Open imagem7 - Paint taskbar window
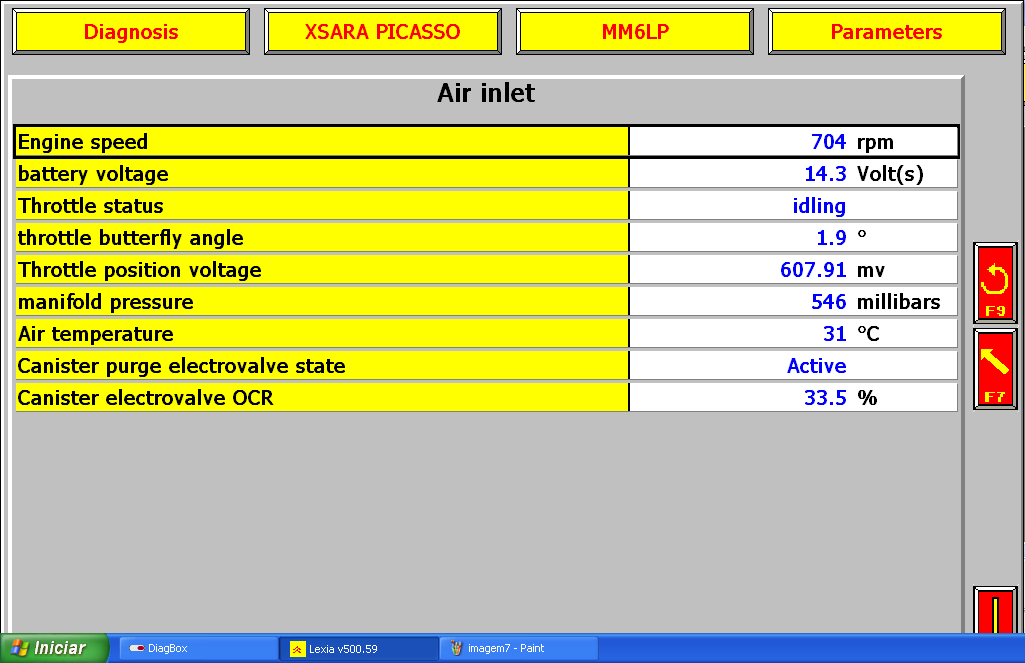 pos(518,648)
